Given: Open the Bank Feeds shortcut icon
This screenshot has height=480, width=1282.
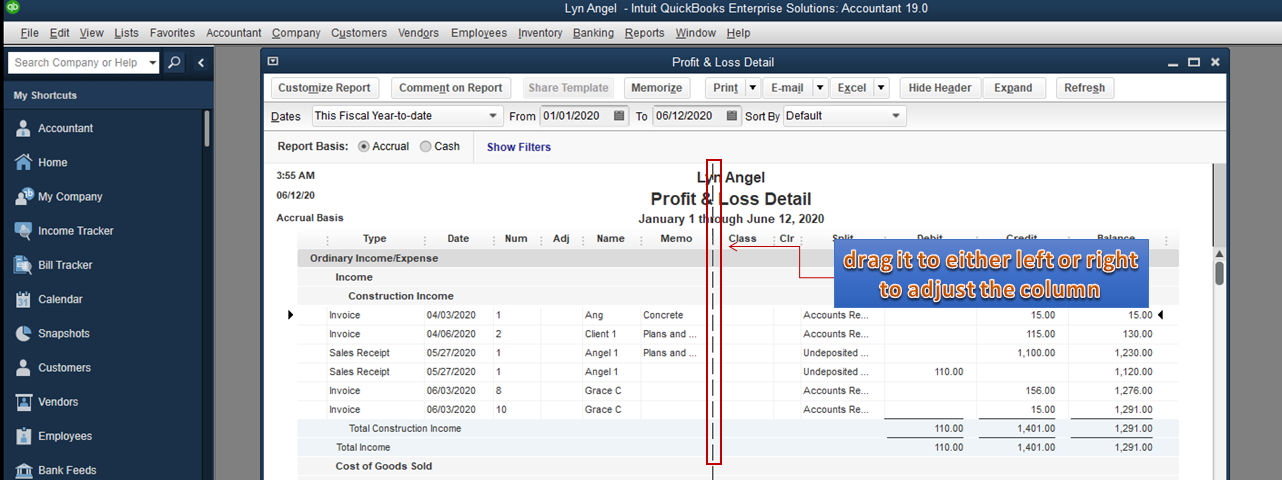Looking at the screenshot, I should [x=24, y=470].
